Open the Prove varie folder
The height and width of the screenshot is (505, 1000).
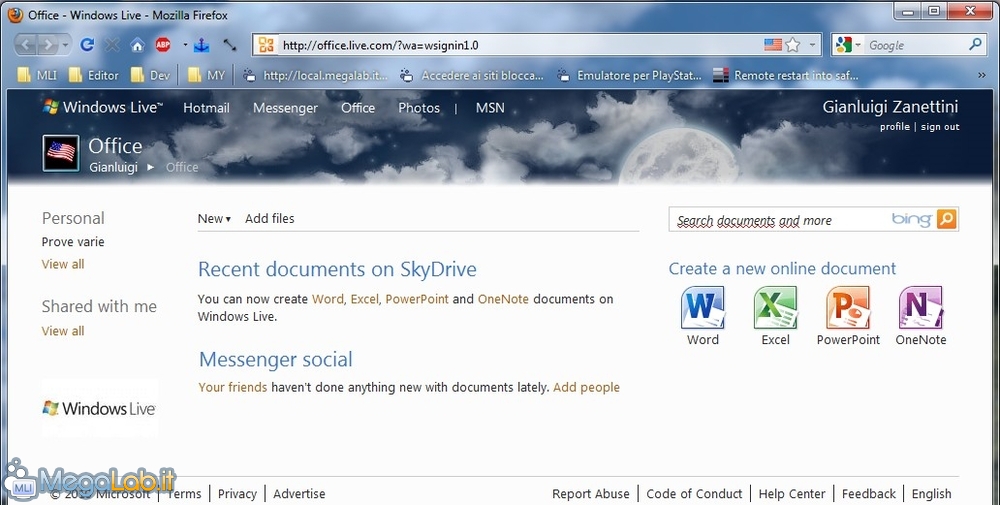tap(73, 242)
